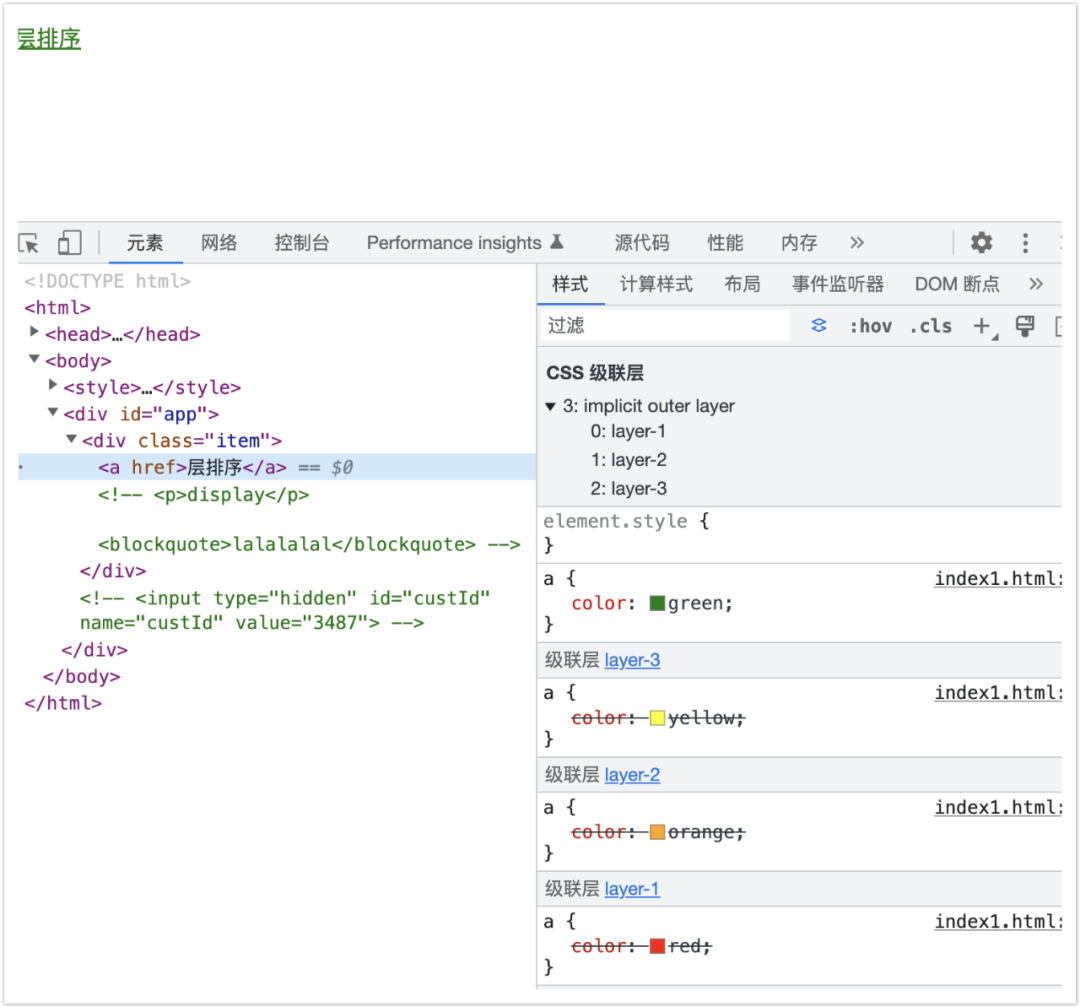This screenshot has height=1007, width=1080.
Task: Open DevTools settings gear
Action: [982, 242]
